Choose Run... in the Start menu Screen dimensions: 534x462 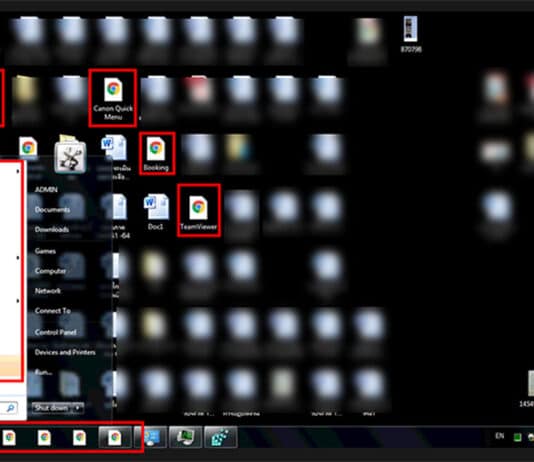pos(43,372)
